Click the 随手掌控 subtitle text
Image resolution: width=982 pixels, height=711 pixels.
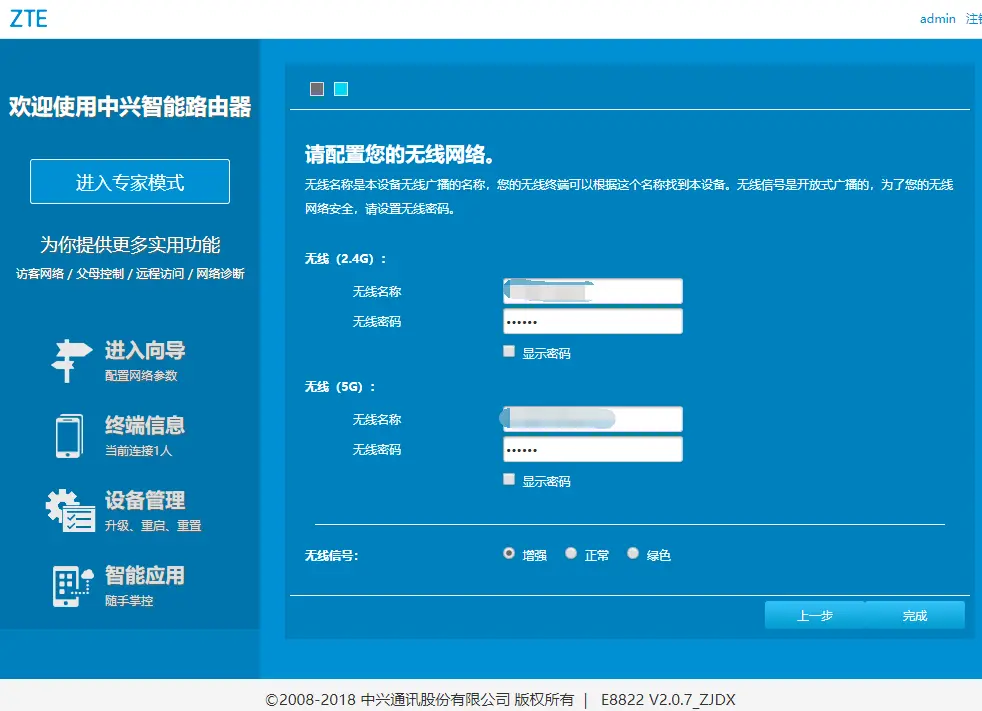[129, 601]
